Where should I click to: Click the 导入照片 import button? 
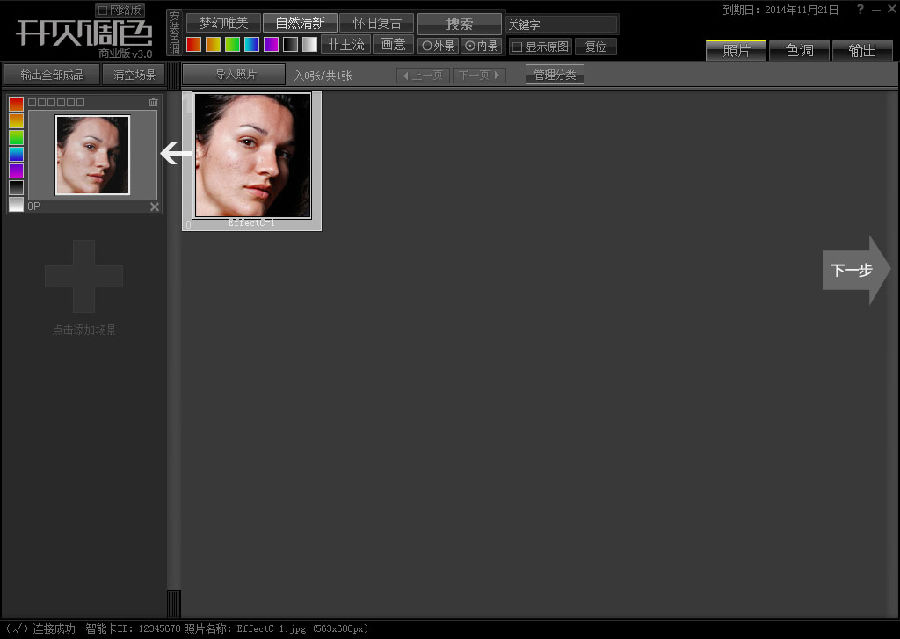coord(235,74)
